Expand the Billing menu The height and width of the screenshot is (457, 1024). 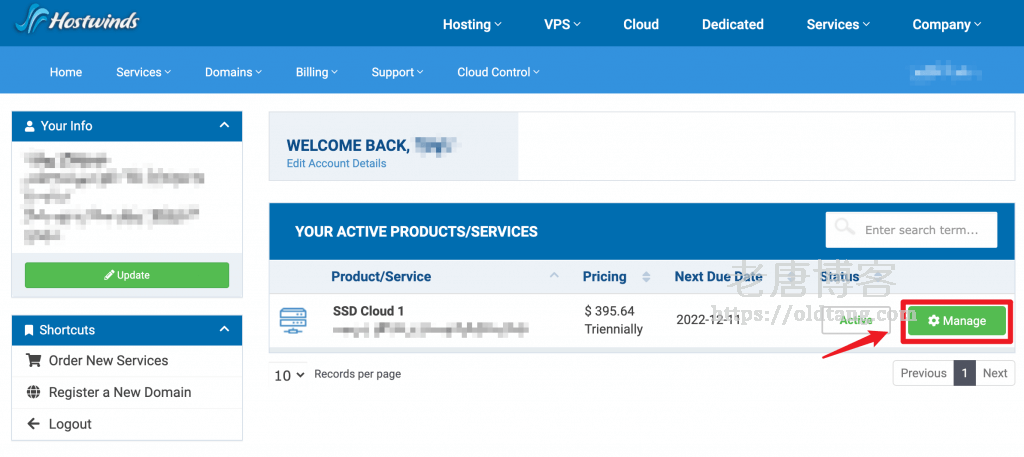coord(317,72)
